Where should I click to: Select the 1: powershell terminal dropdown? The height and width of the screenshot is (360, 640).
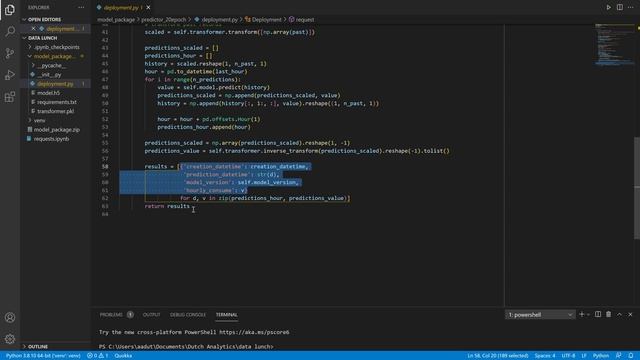click(540, 315)
